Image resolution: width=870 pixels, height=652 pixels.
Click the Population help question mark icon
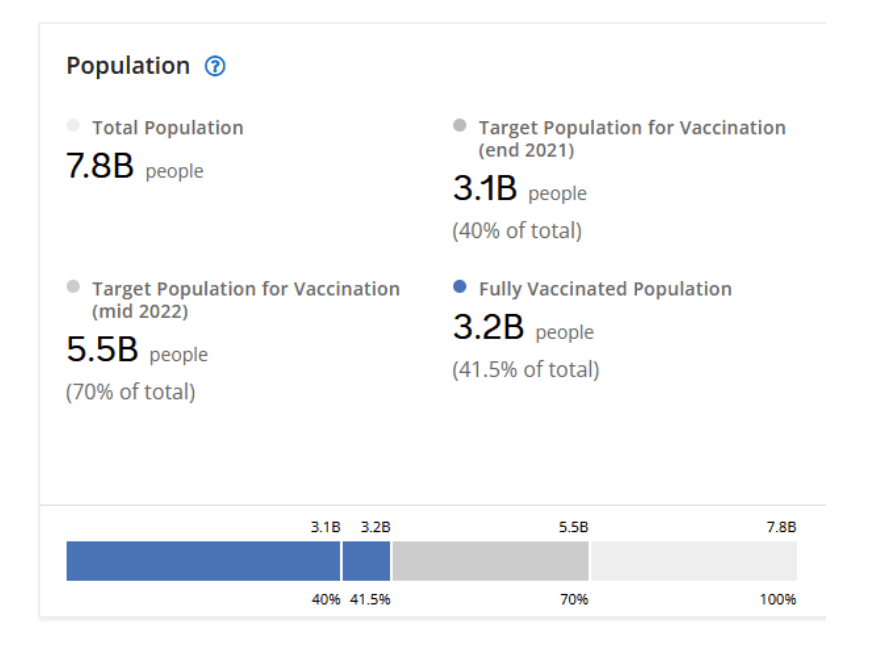215,67
